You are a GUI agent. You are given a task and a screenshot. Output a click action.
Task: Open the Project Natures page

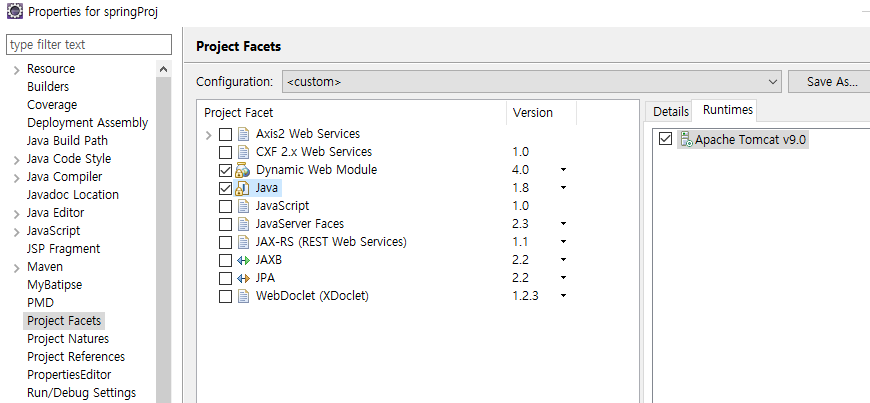(x=68, y=339)
